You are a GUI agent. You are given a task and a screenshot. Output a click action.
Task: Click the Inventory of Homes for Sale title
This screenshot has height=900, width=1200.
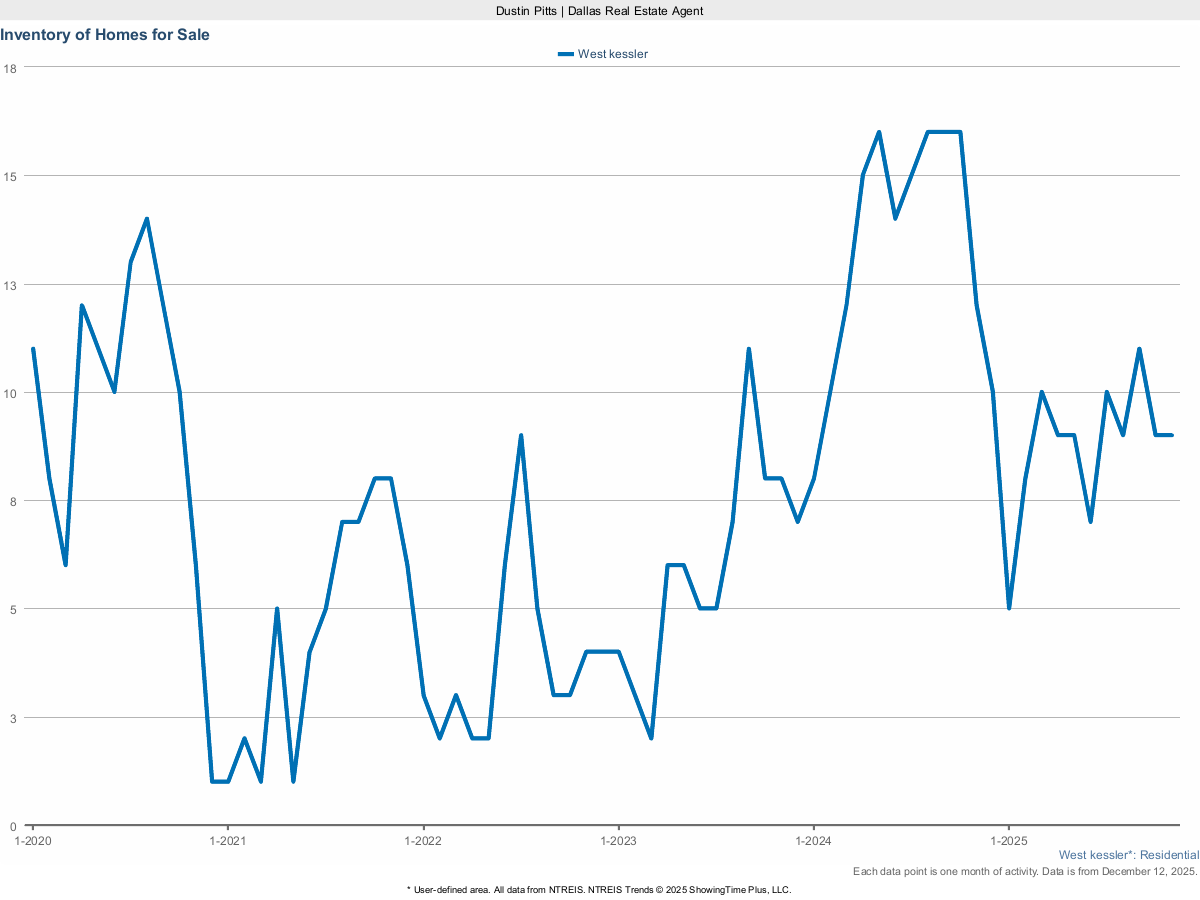tap(105, 35)
